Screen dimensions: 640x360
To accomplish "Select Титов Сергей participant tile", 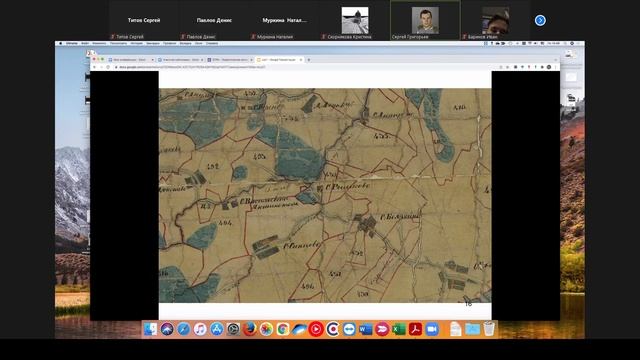I will [144, 20].
